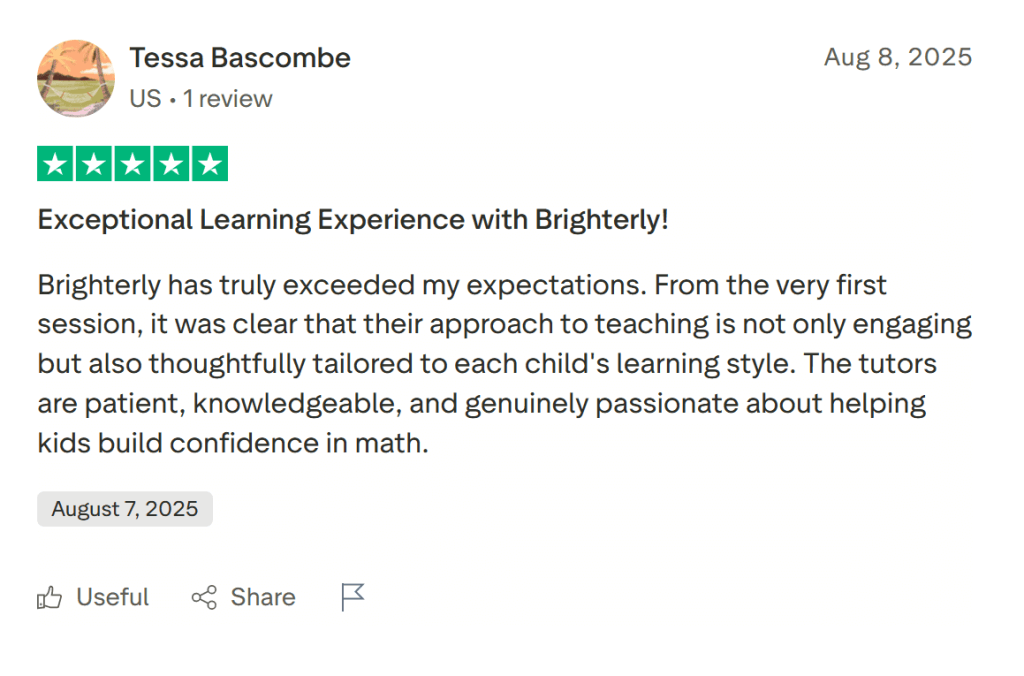This screenshot has width=1024, height=676.
Task: Open reviewer name Tessa Bascombe
Action: [x=240, y=58]
